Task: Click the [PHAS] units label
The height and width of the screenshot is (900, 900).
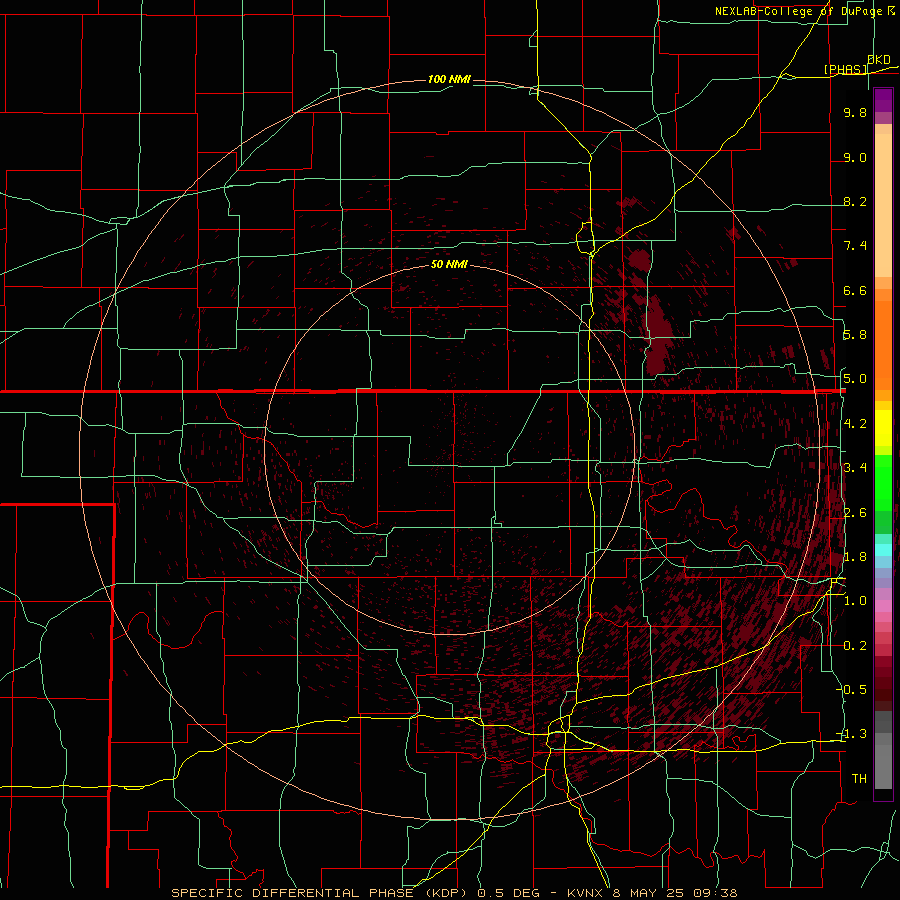Action: pyautogui.click(x=846, y=69)
